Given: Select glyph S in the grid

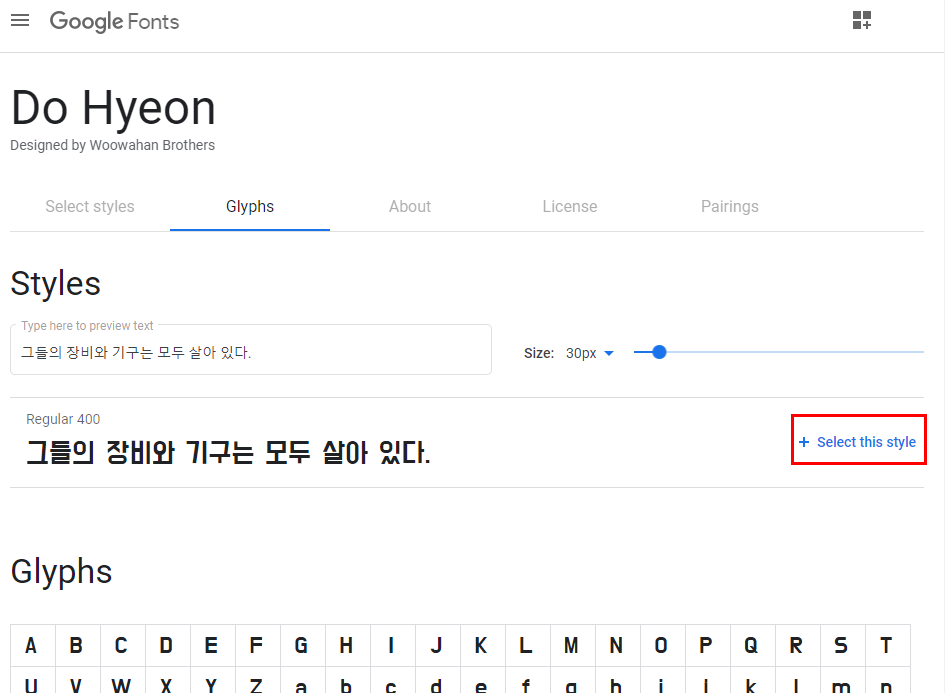Looking at the screenshot, I should point(843,645).
